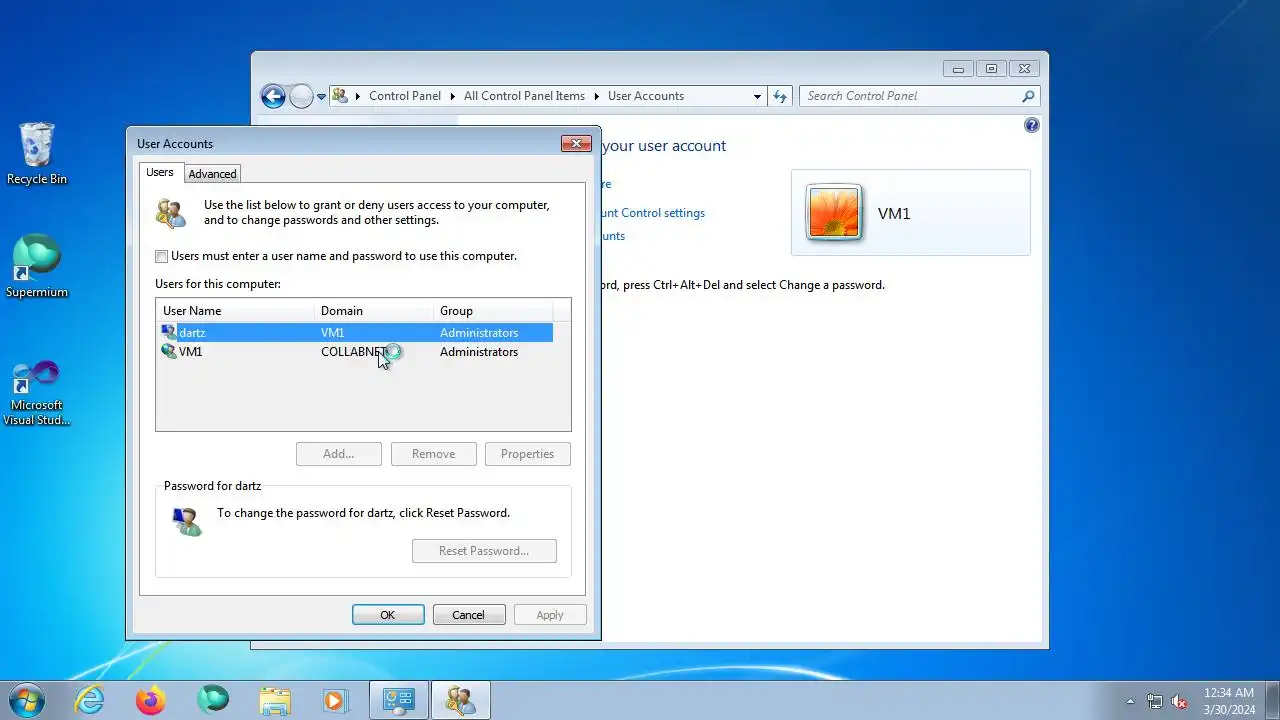Click the Remove button
This screenshot has height=720, width=1280.
433,454
